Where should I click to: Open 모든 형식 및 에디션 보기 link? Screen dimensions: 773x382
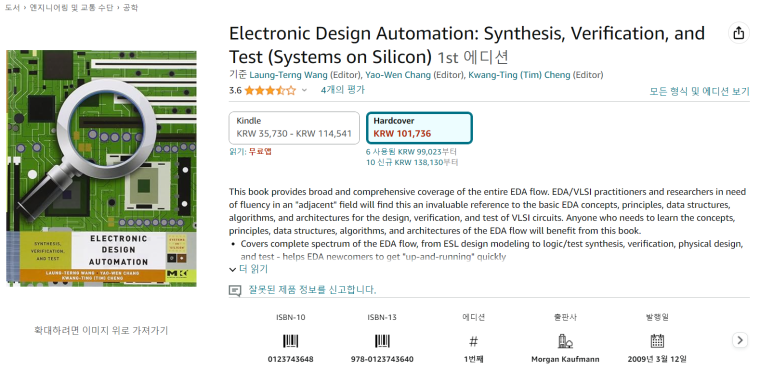(x=699, y=91)
